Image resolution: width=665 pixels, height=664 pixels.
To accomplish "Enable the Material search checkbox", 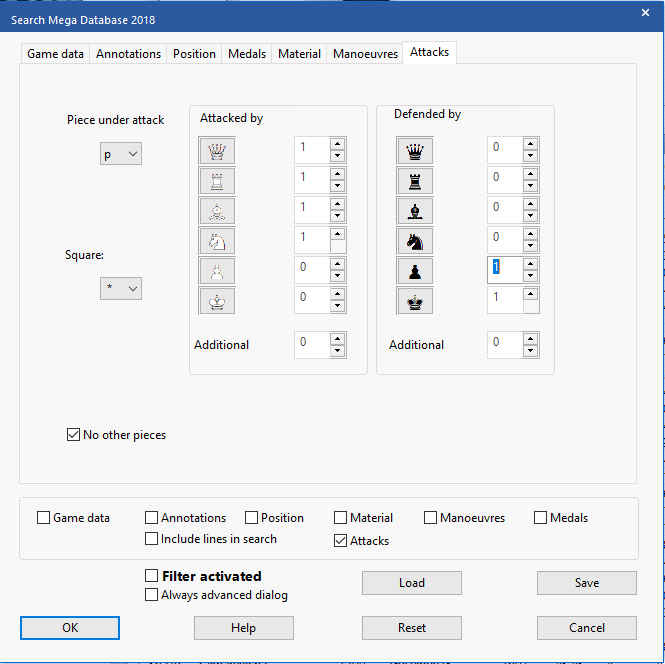I will [x=341, y=518].
